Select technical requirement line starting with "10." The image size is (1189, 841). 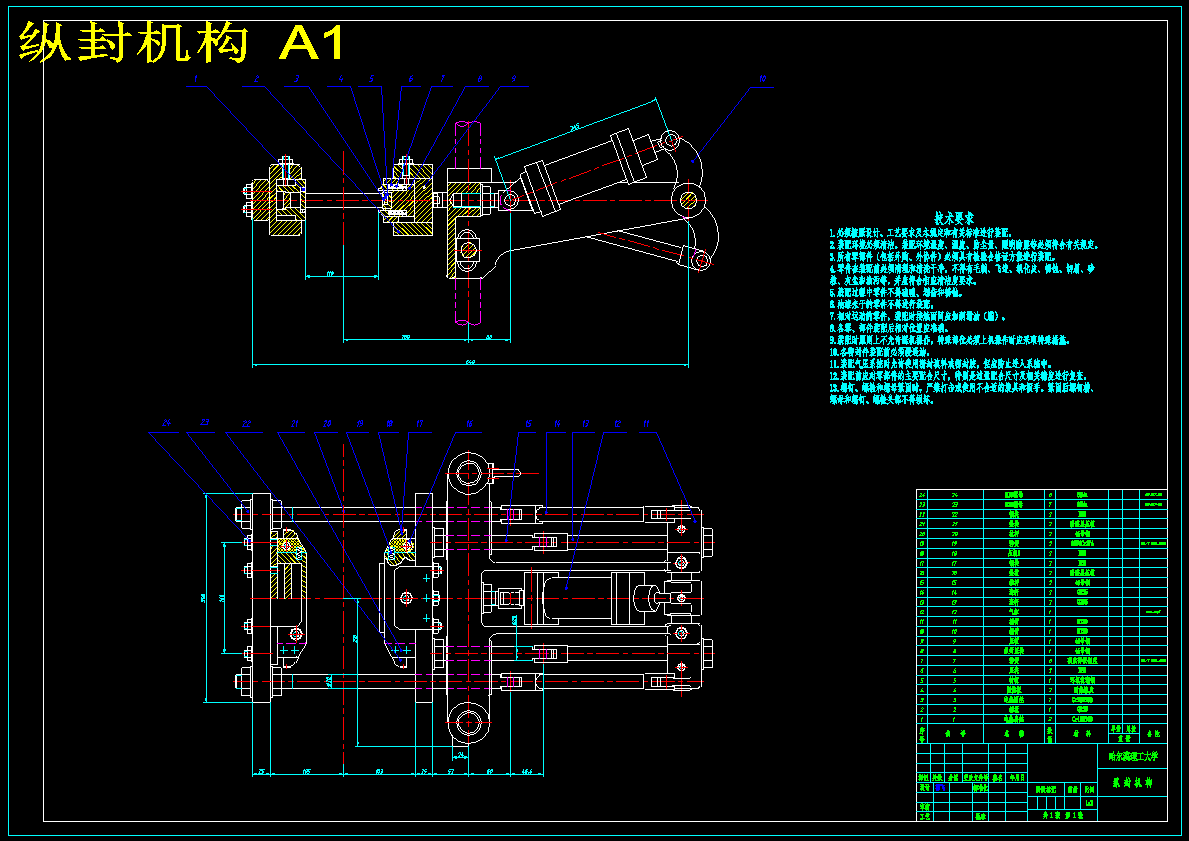point(880,352)
